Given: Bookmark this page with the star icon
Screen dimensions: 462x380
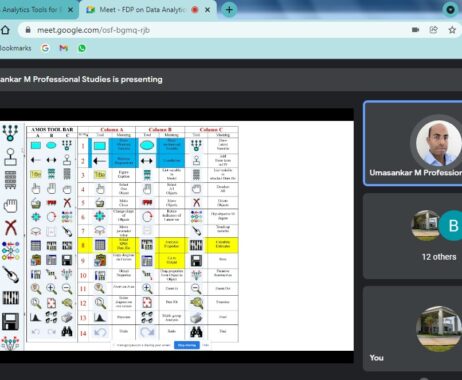Looking at the screenshot, I should click(x=452, y=30).
